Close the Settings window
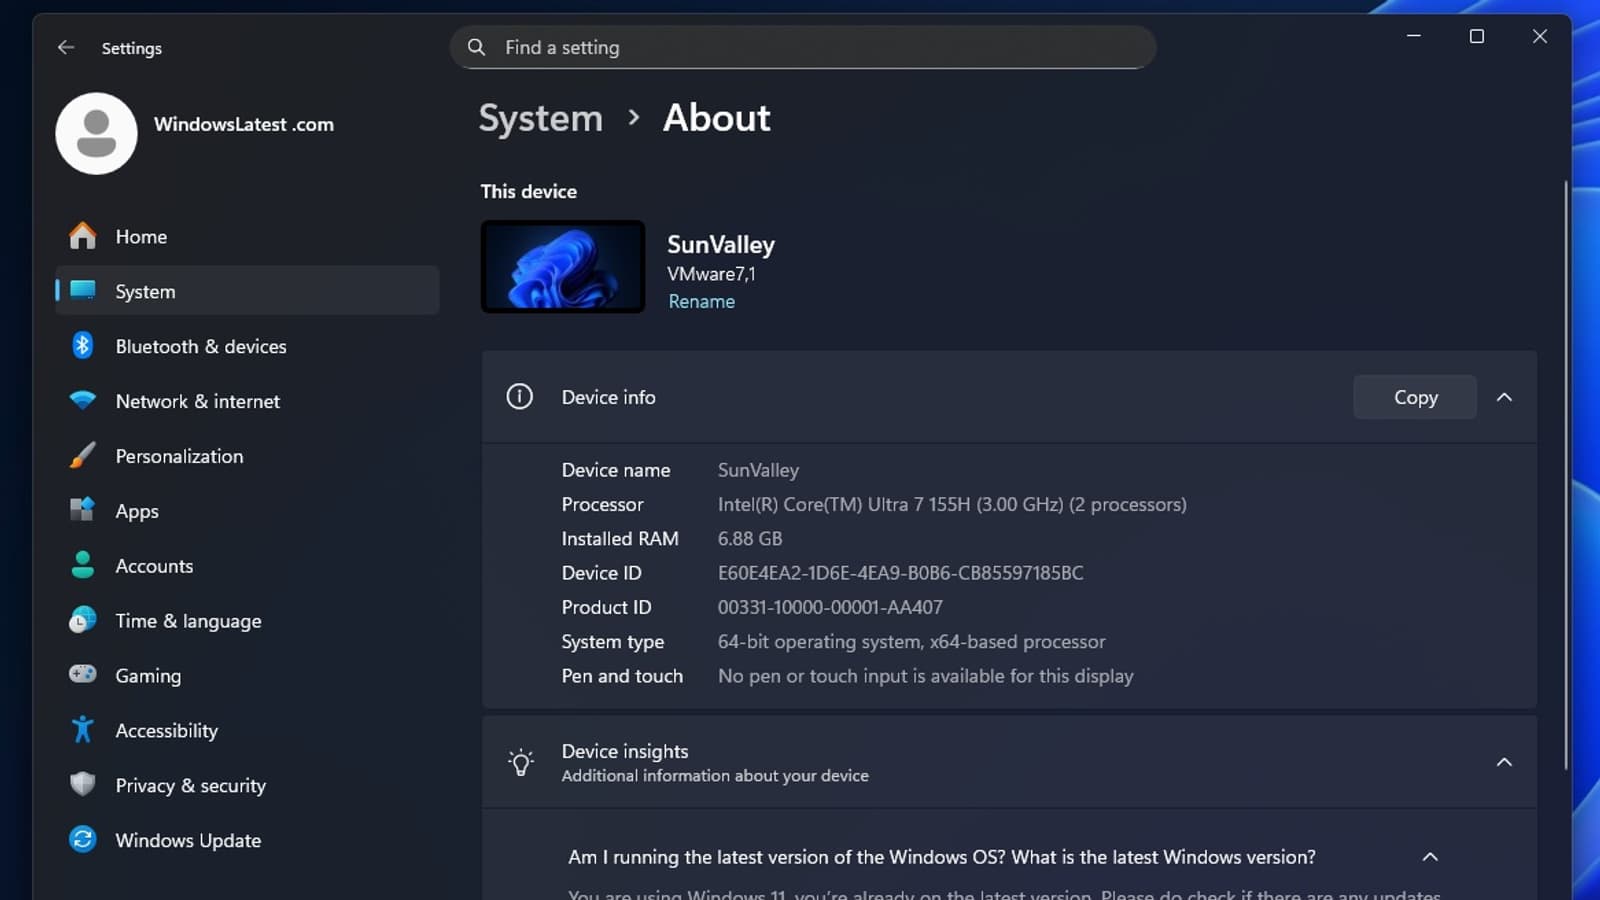 1540,36
